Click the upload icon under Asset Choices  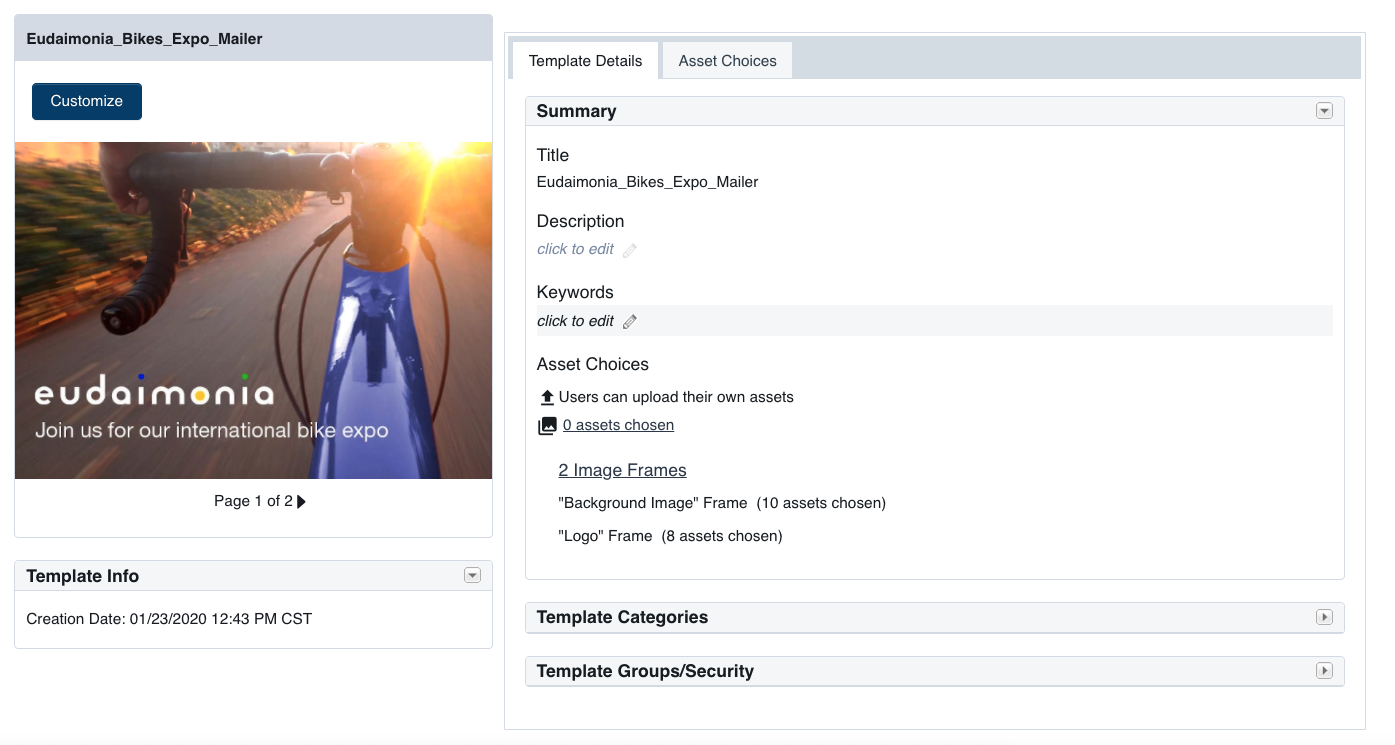[547, 397]
